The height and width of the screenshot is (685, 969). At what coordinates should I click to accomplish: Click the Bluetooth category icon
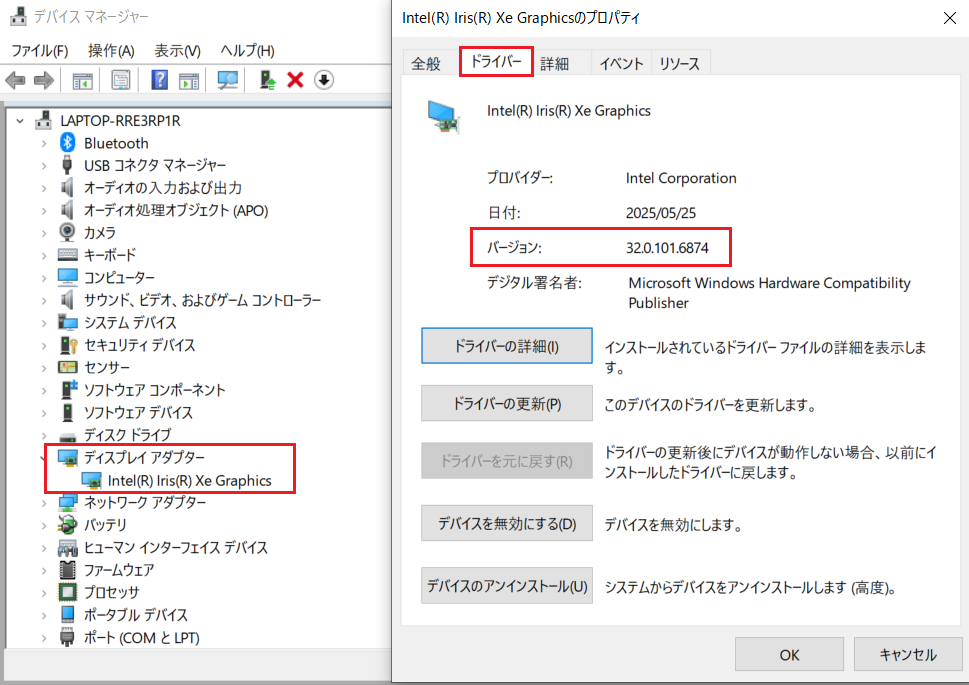click(x=67, y=143)
